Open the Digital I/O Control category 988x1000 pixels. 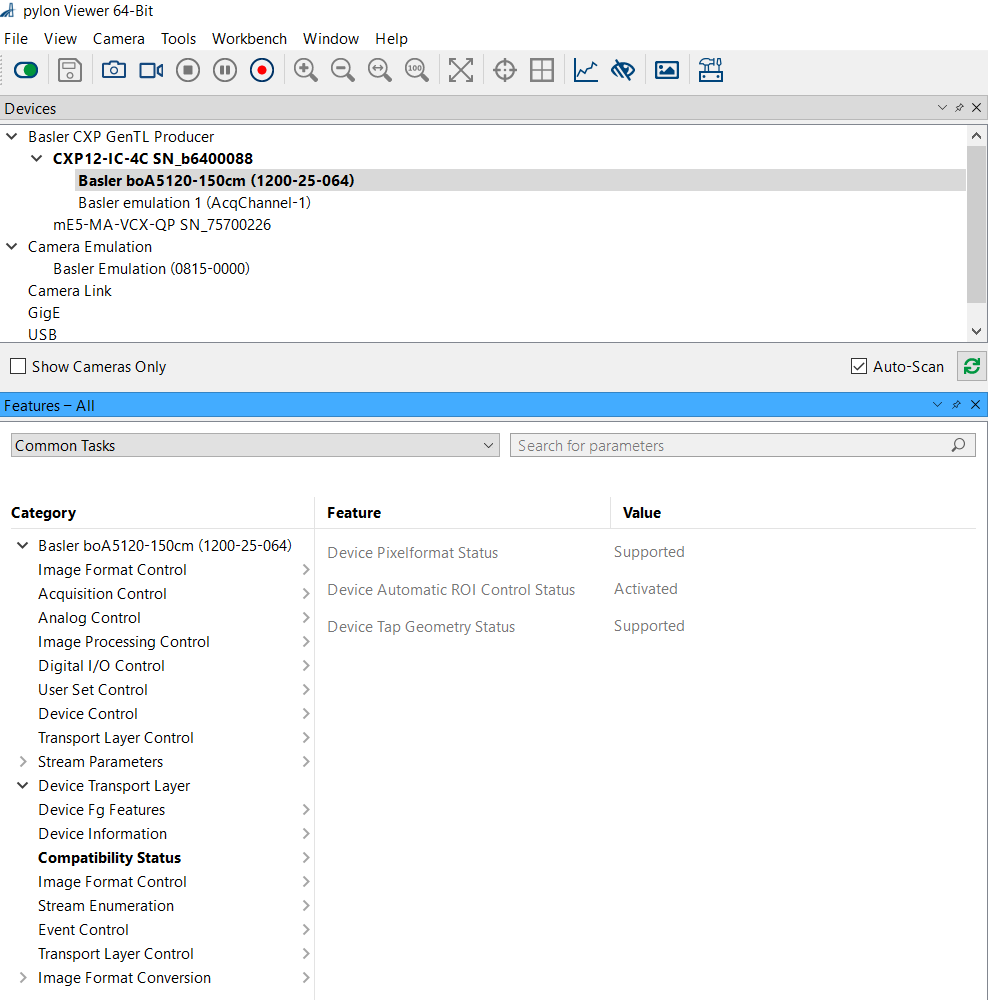[101, 666]
